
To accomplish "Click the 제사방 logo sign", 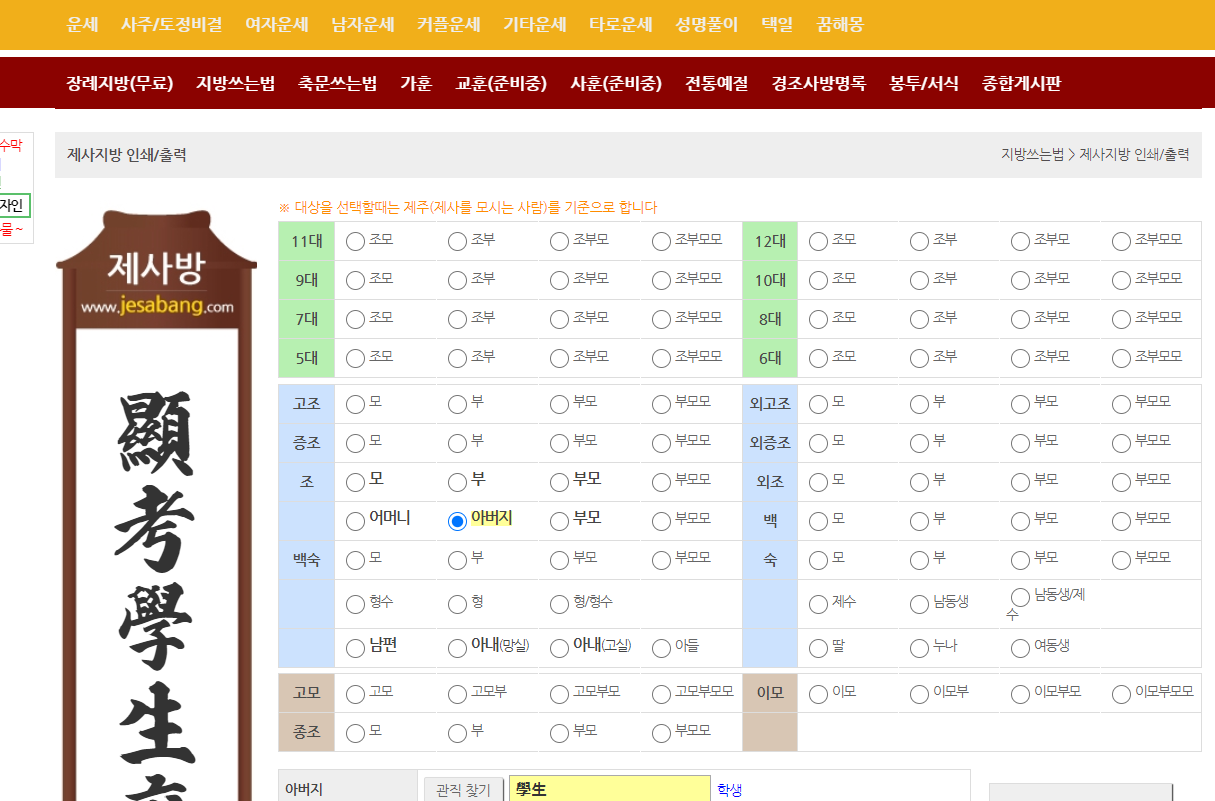I will [x=156, y=268].
